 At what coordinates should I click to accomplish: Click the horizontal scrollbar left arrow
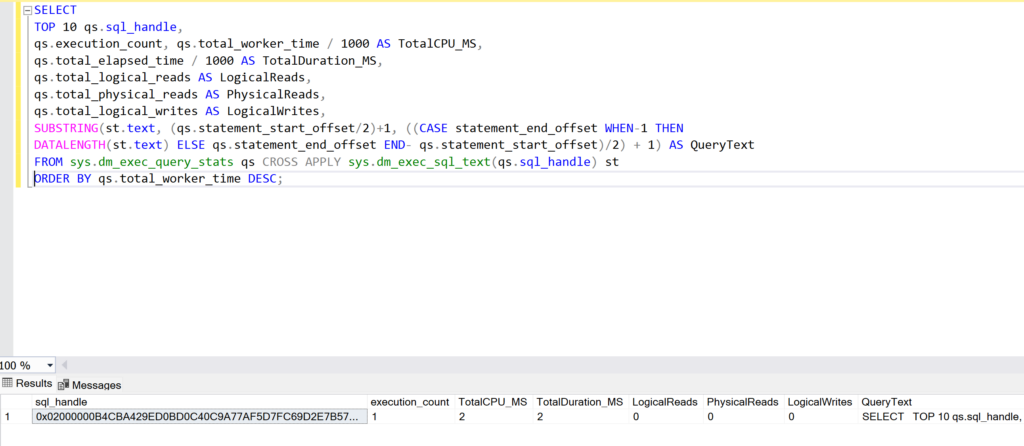pyautogui.click(x=66, y=366)
